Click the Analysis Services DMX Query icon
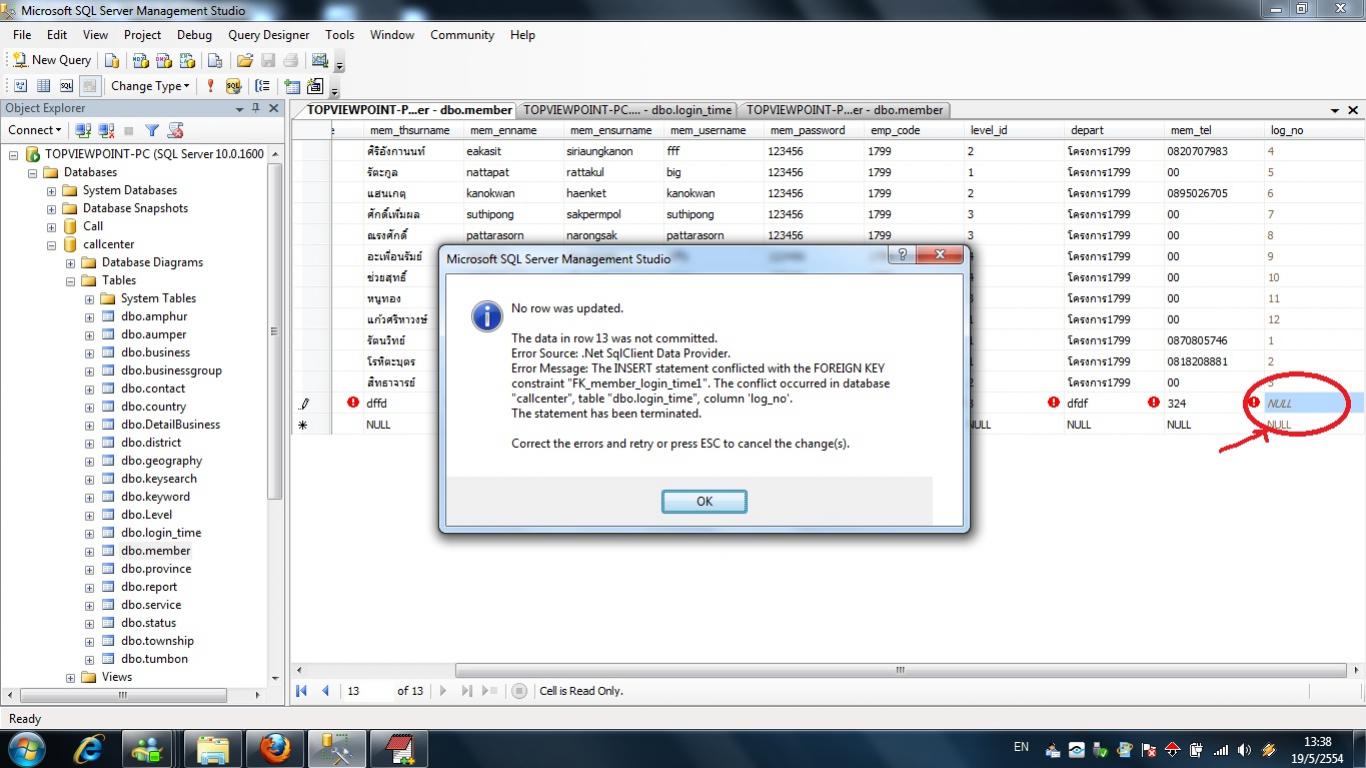This screenshot has height=768, width=1366. pyautogui.click(x=163, y=60)
